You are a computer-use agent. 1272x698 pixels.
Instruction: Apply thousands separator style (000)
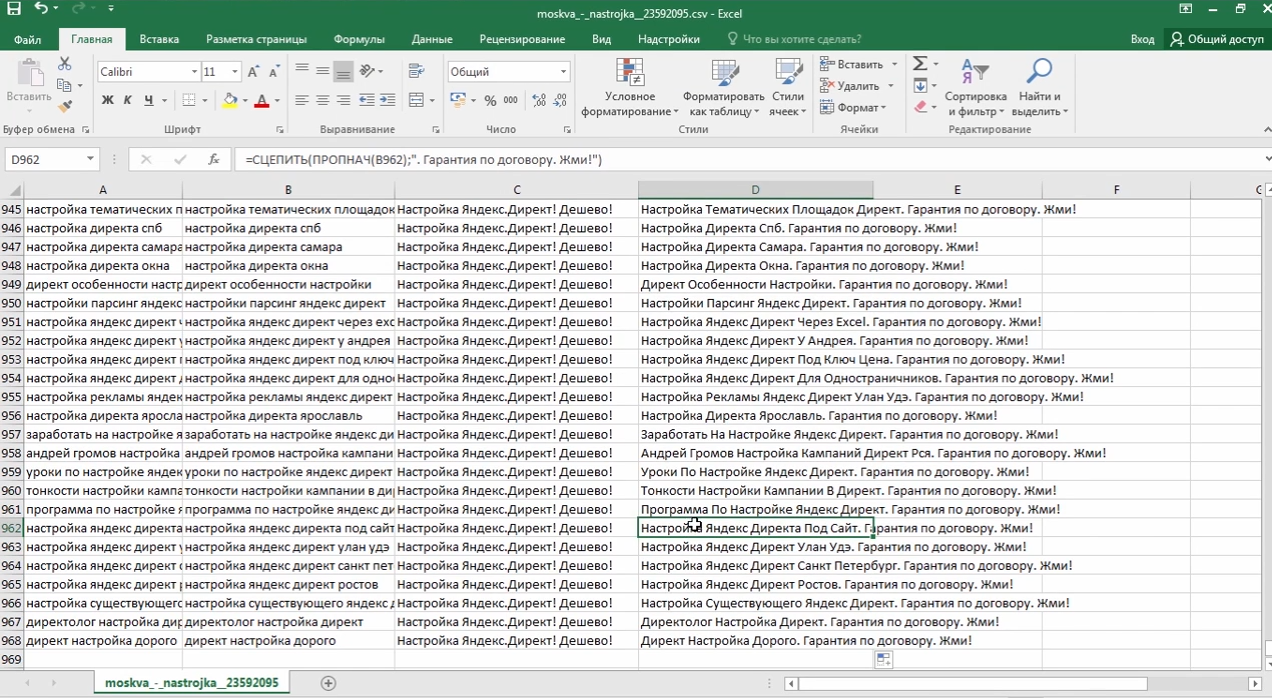(x=511, y=100)
